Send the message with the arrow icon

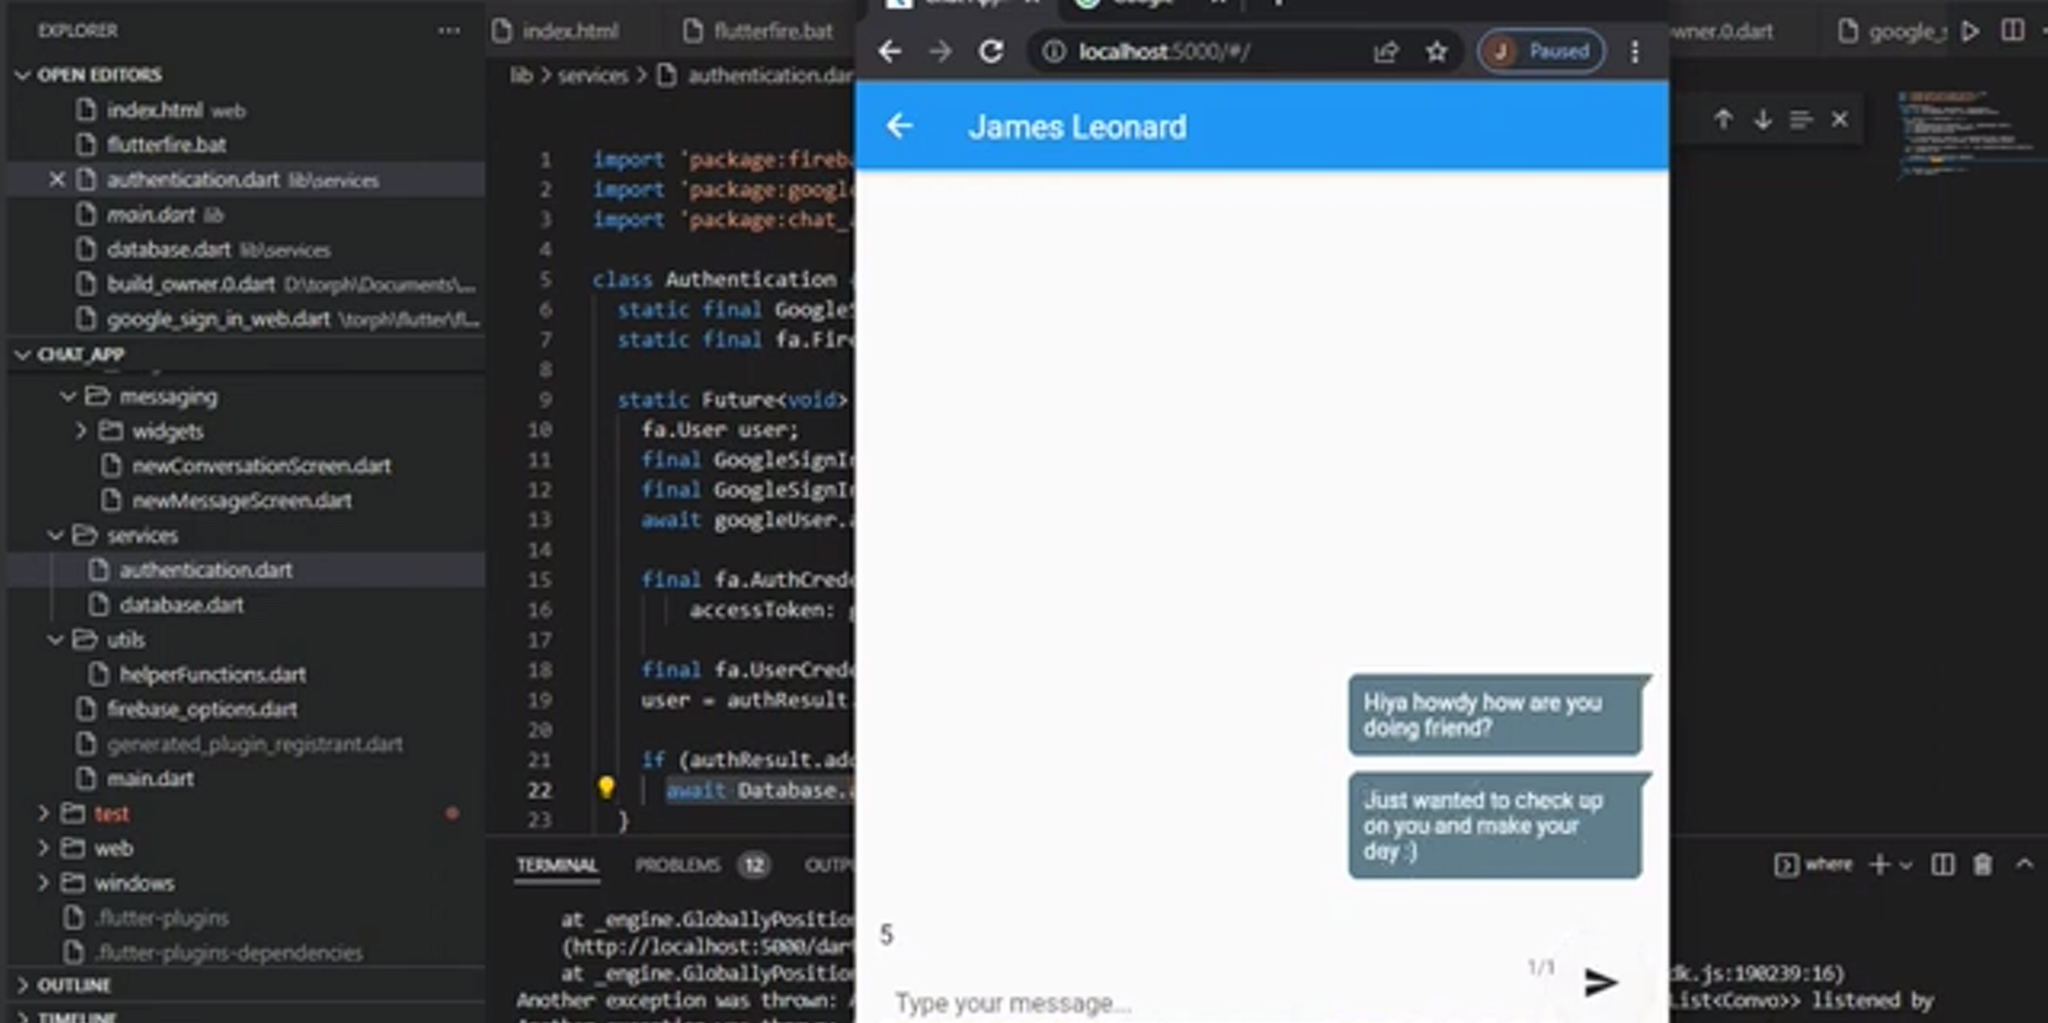pyautogui.click(x=1601, y=982)
